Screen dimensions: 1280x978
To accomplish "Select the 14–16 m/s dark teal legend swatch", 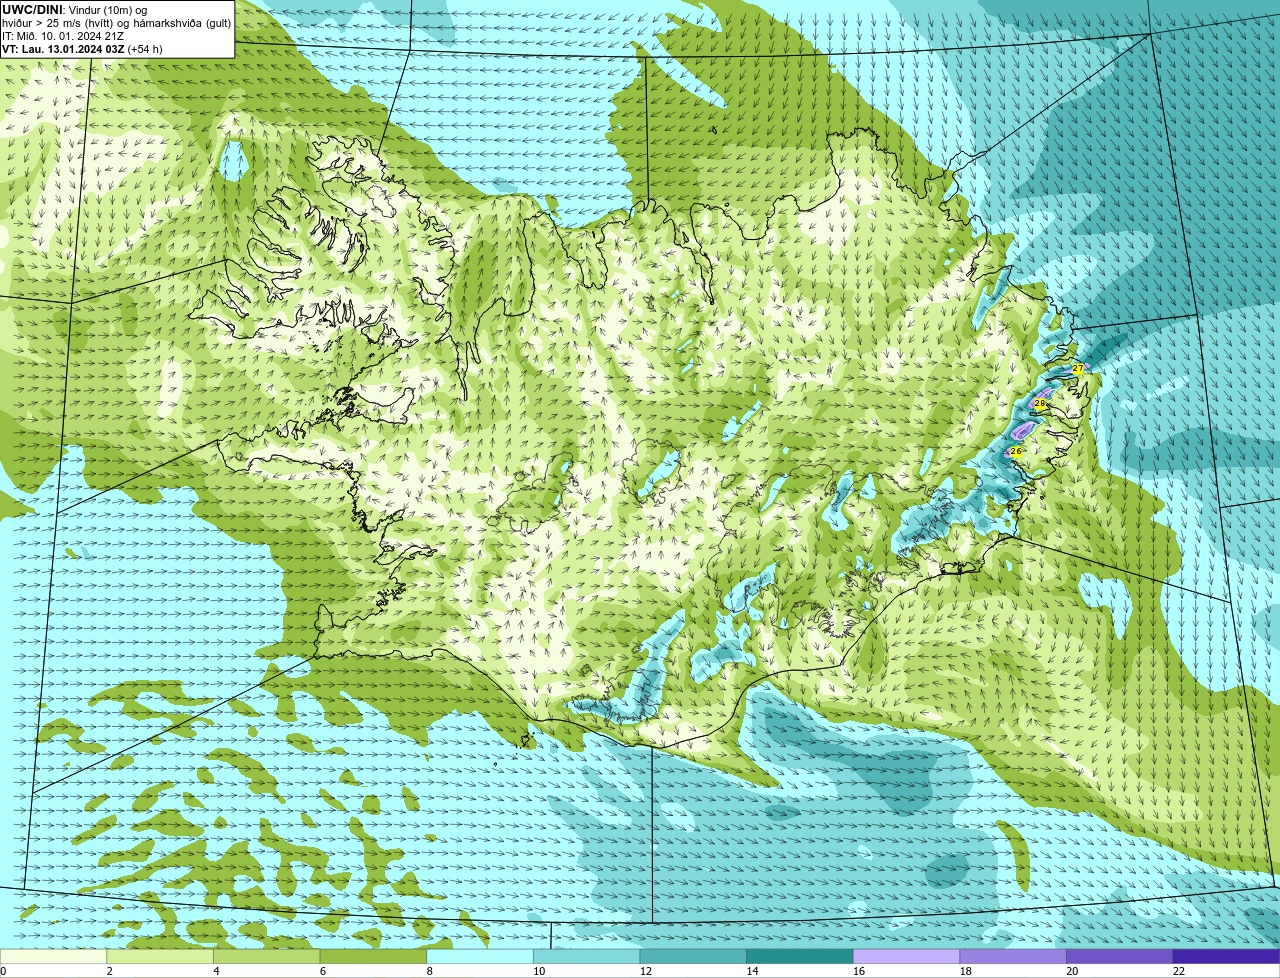I will pyautogui.click(x=800, y=957).
